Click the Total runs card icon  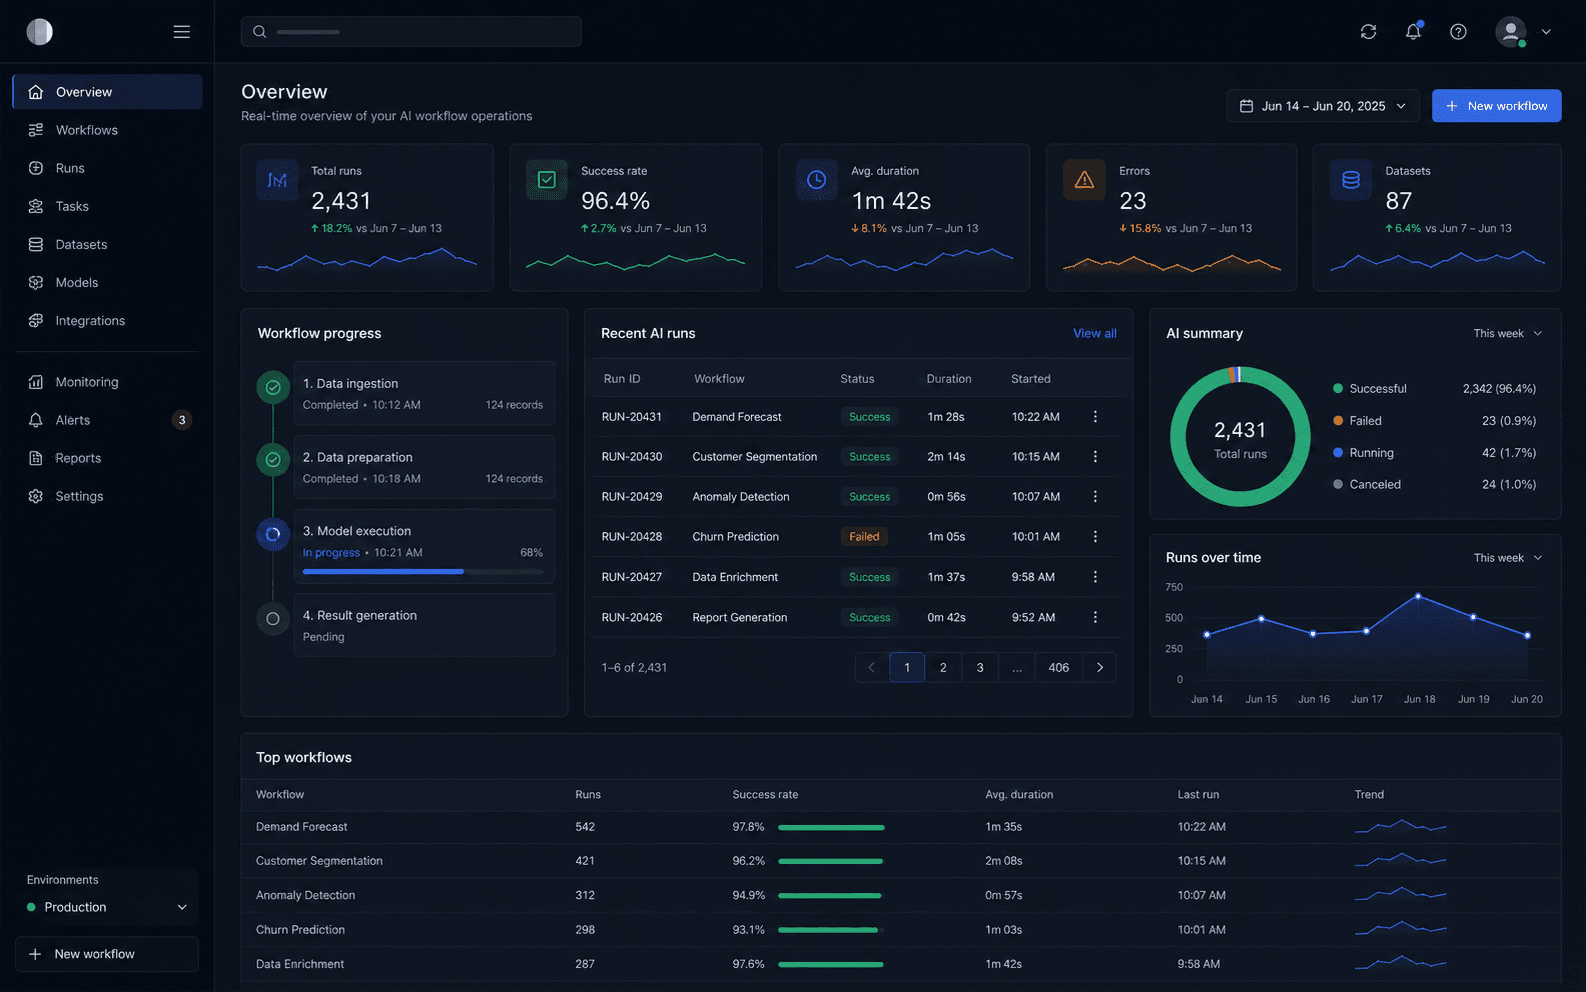click(x=277, y=180)
